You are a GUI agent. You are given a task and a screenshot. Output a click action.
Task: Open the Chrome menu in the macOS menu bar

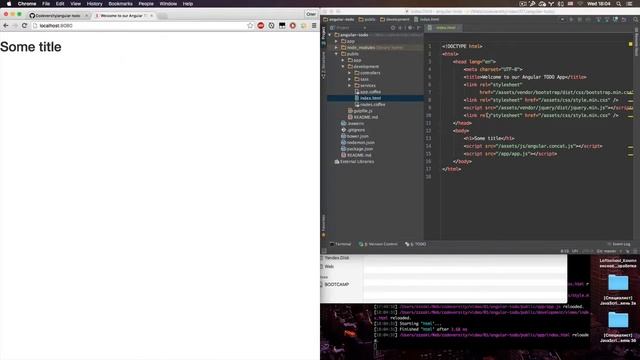tap(27, 4)
